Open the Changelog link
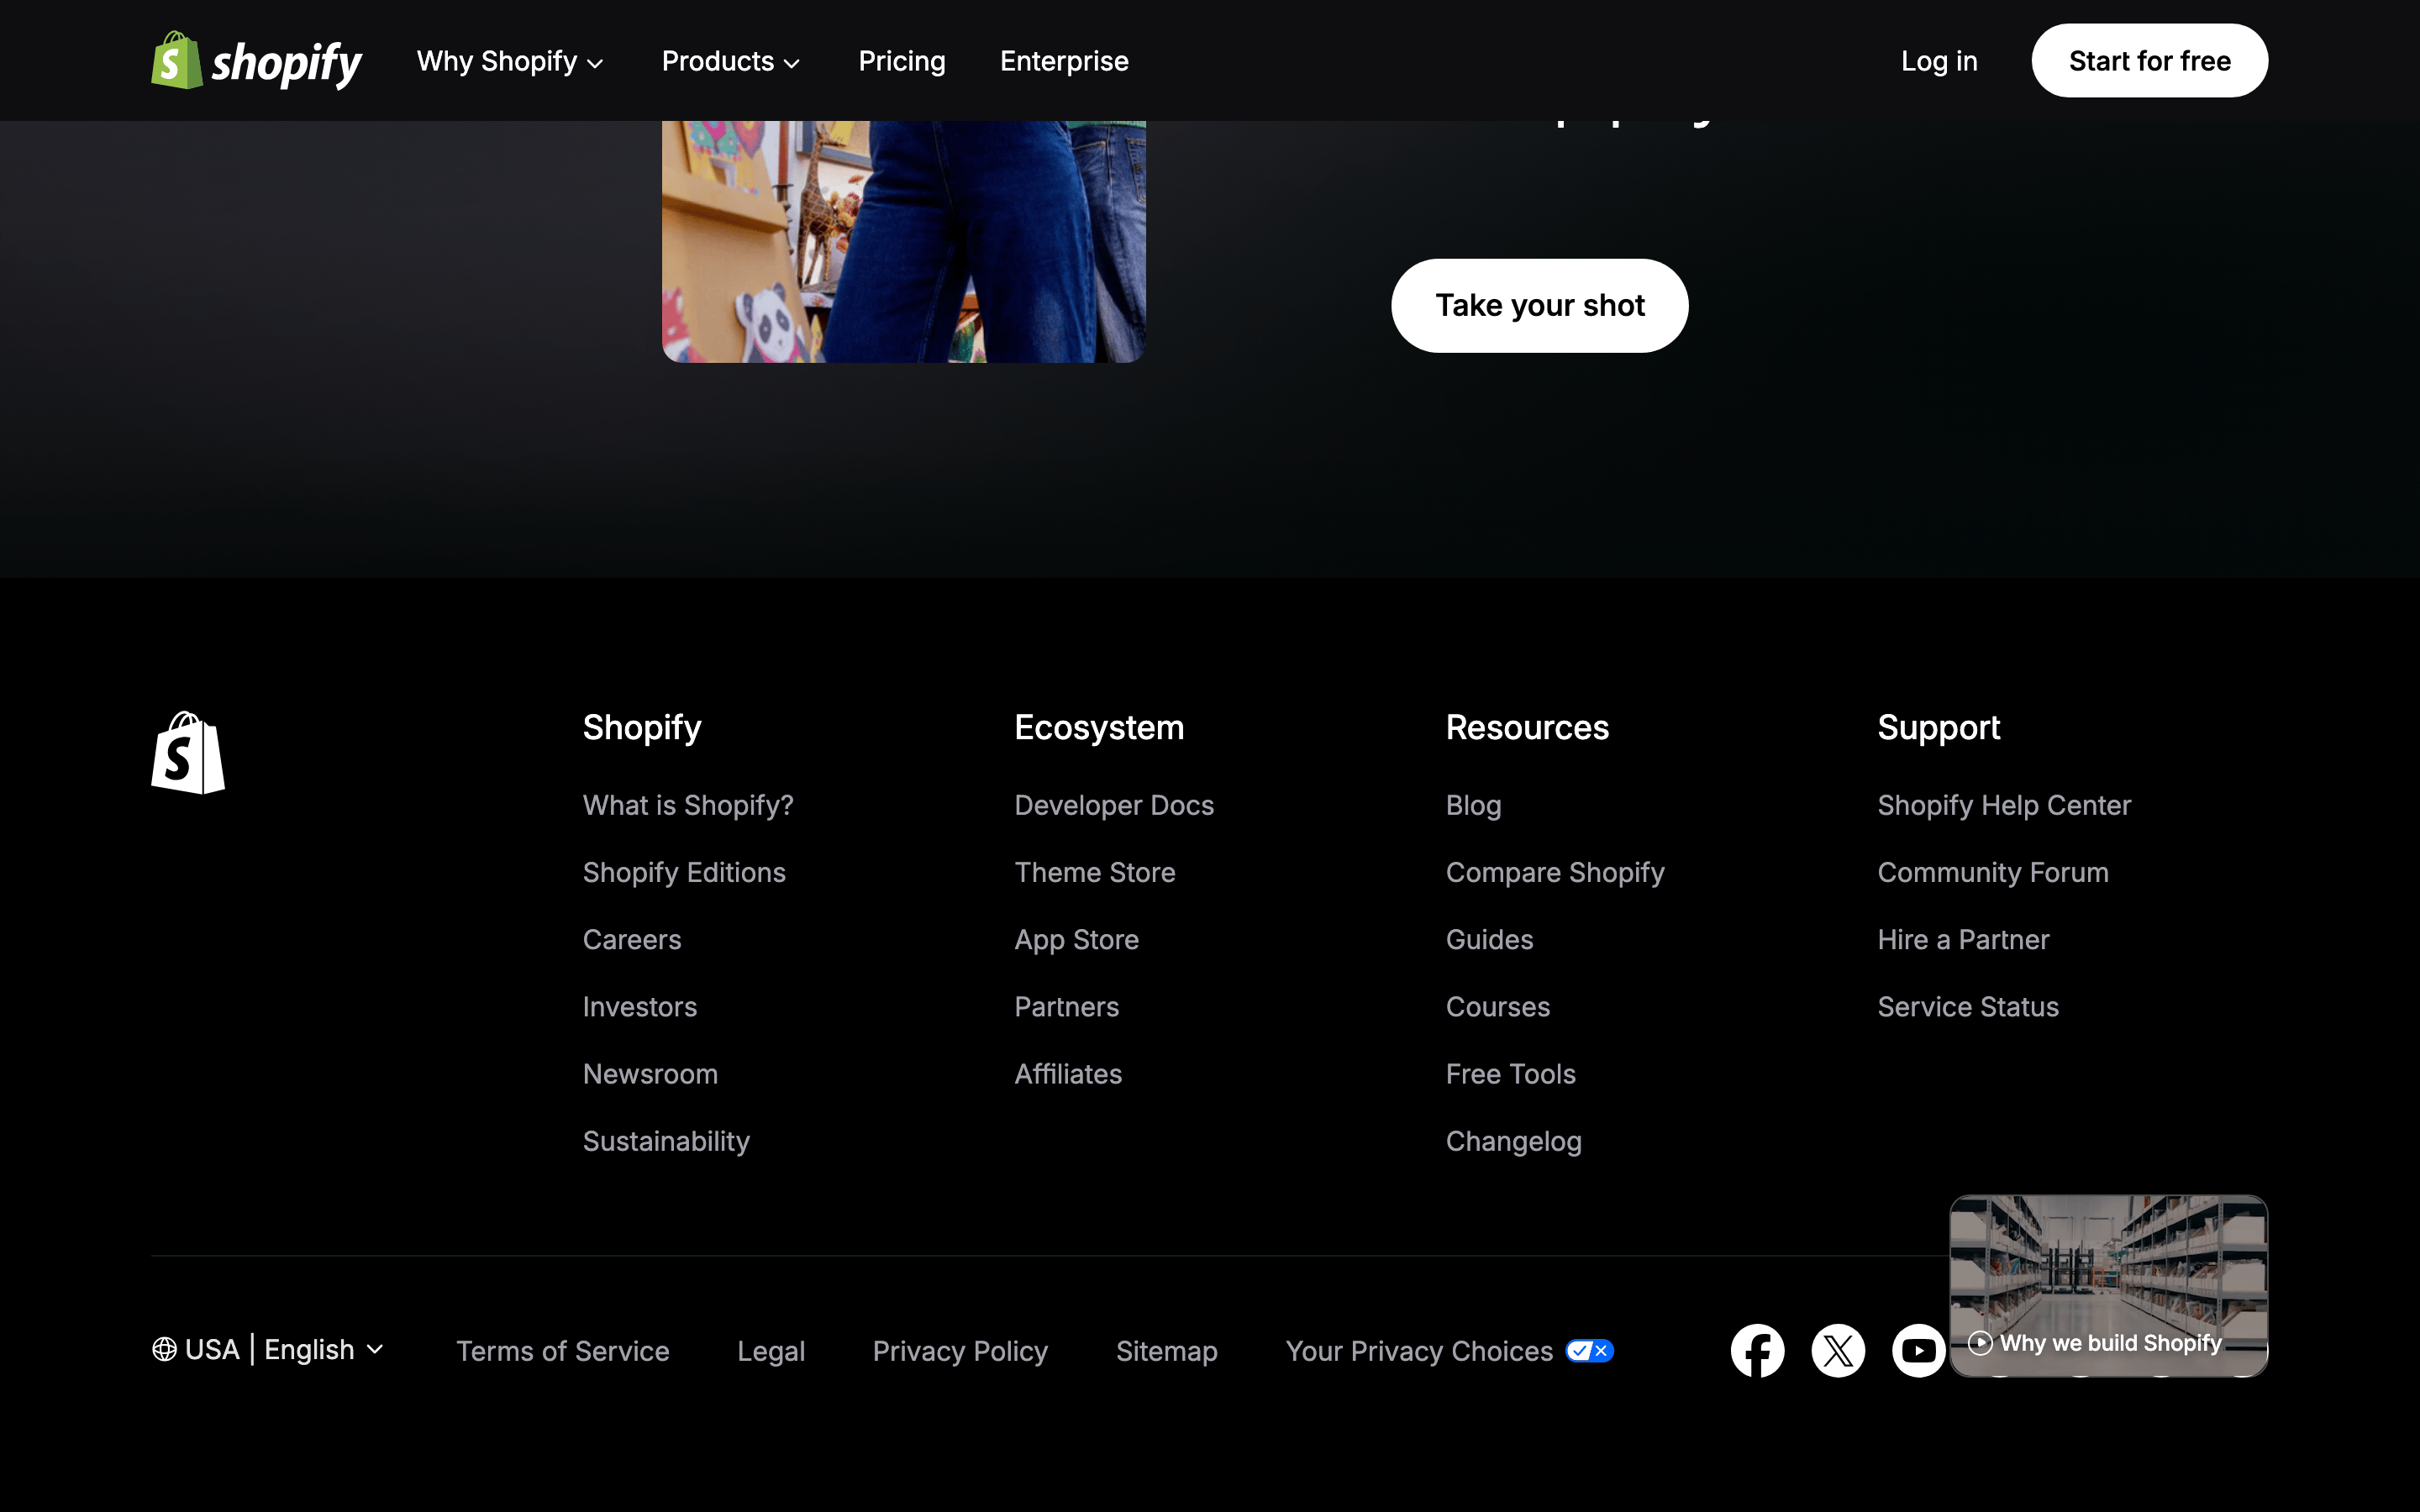2420x1512 pixels. click(1514, 1142)
